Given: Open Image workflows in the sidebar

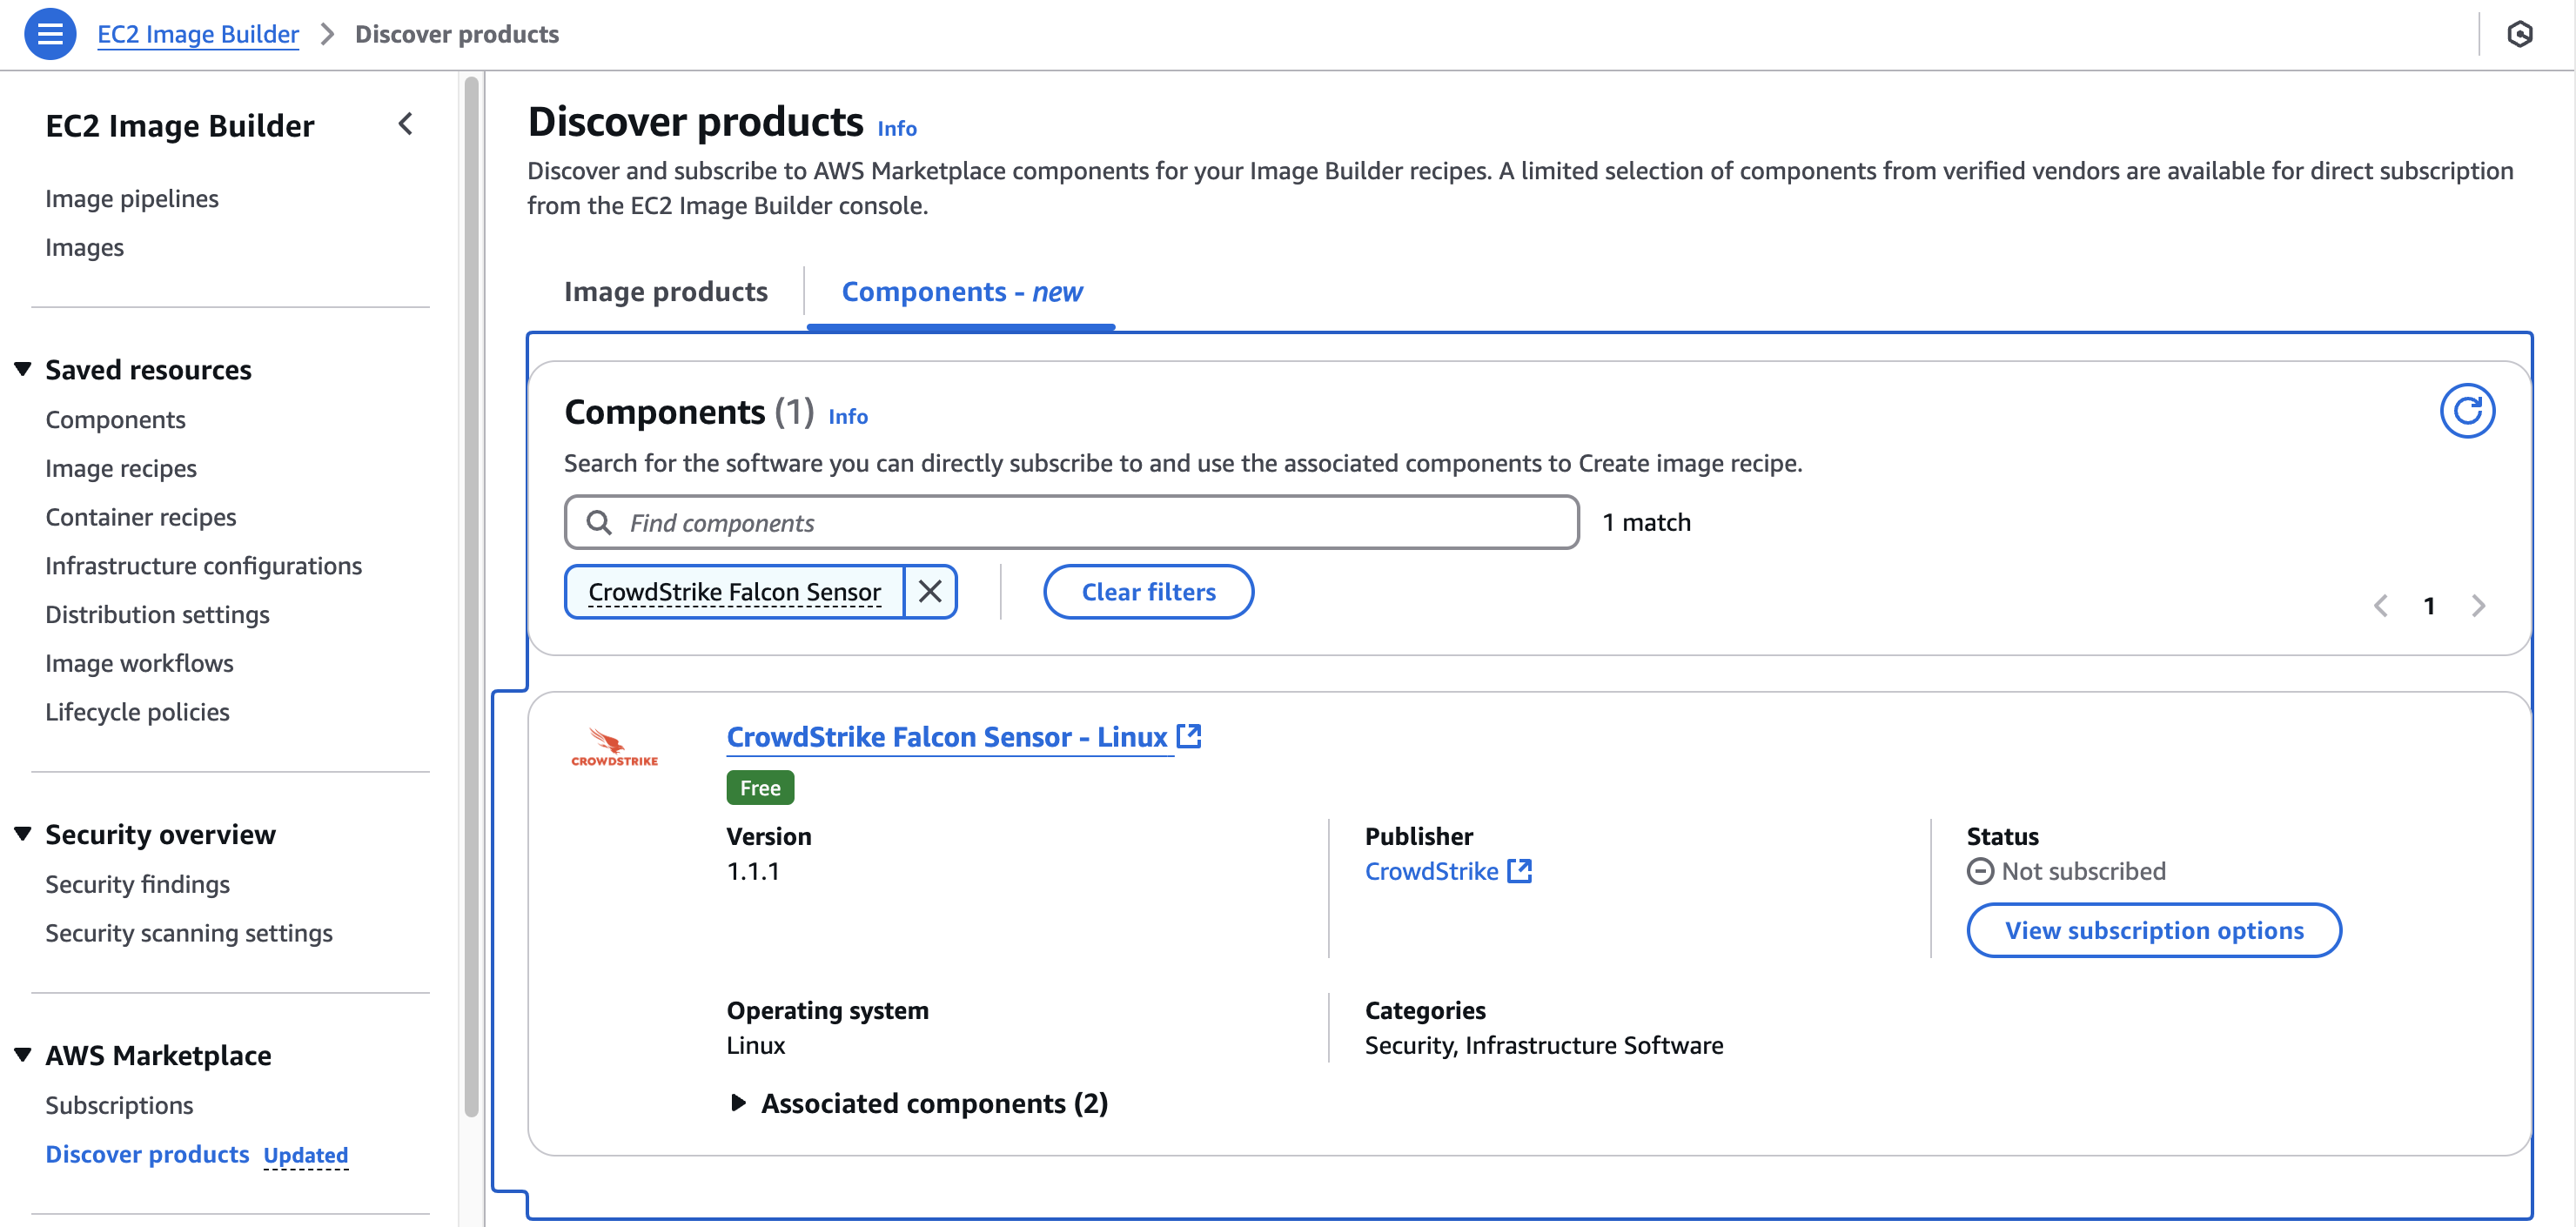Looking at the screenshot, I should point(139,663).
